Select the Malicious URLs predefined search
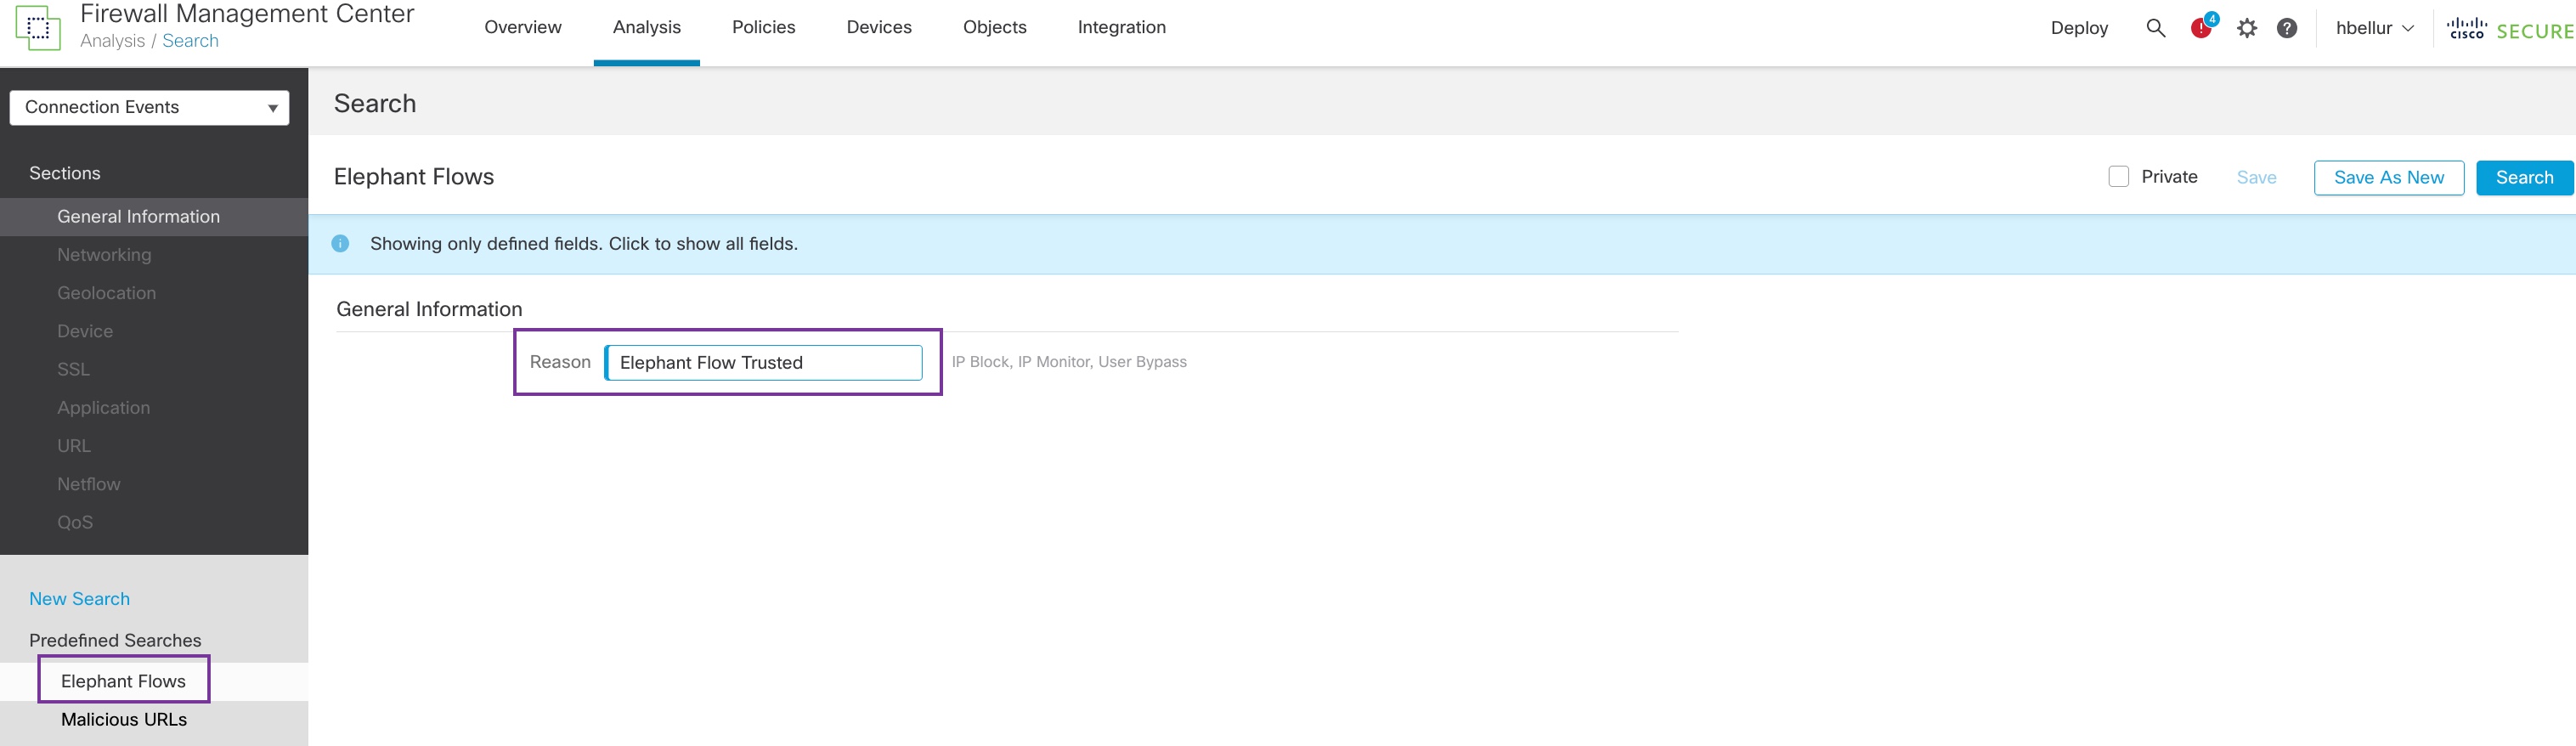This screenshot has width=2576, height=746. tap(124, 720)
